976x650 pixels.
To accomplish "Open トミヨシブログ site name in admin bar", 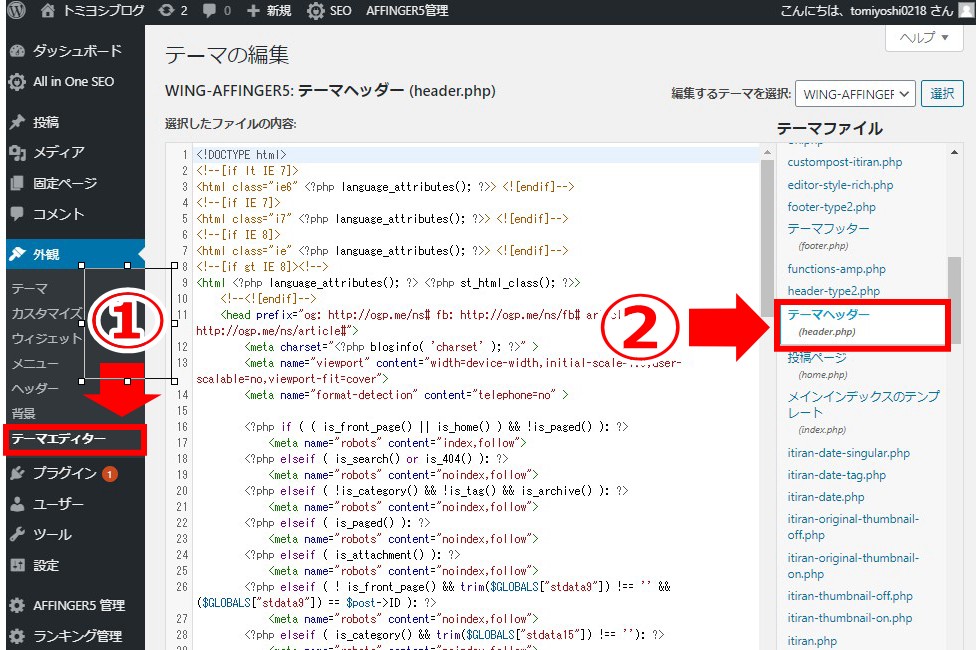I will [103, 11].
